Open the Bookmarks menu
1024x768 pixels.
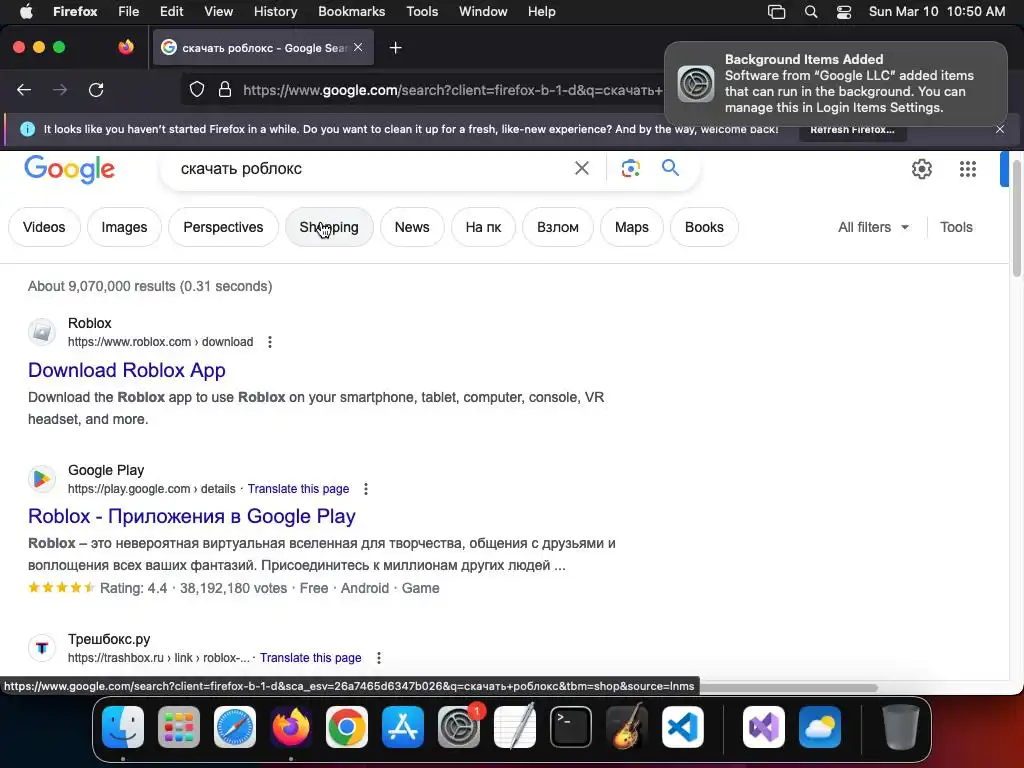(351, 12)
